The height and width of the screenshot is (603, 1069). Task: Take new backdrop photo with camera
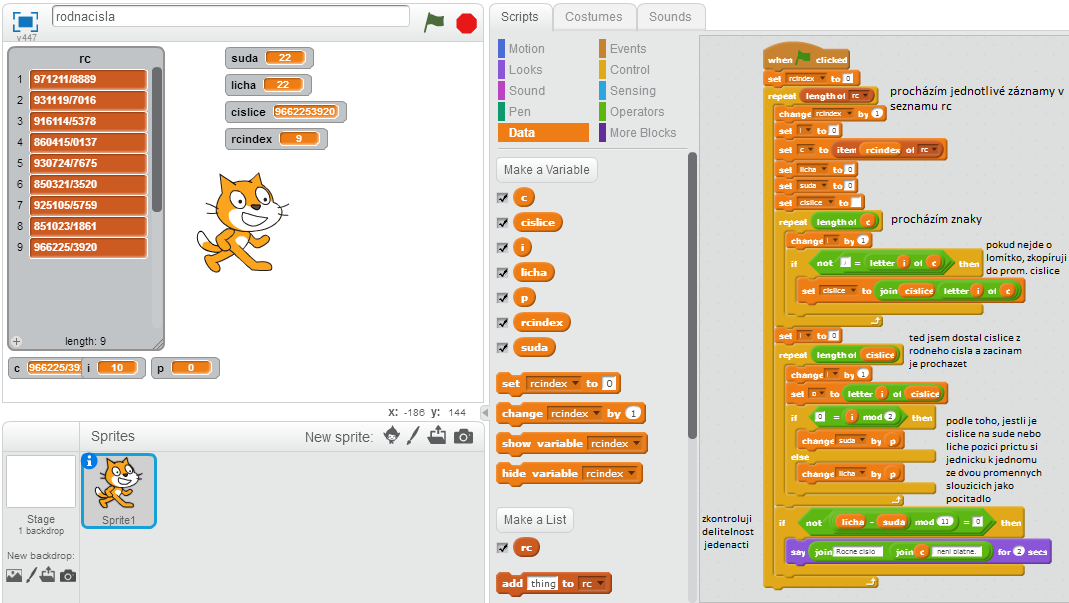67,576
